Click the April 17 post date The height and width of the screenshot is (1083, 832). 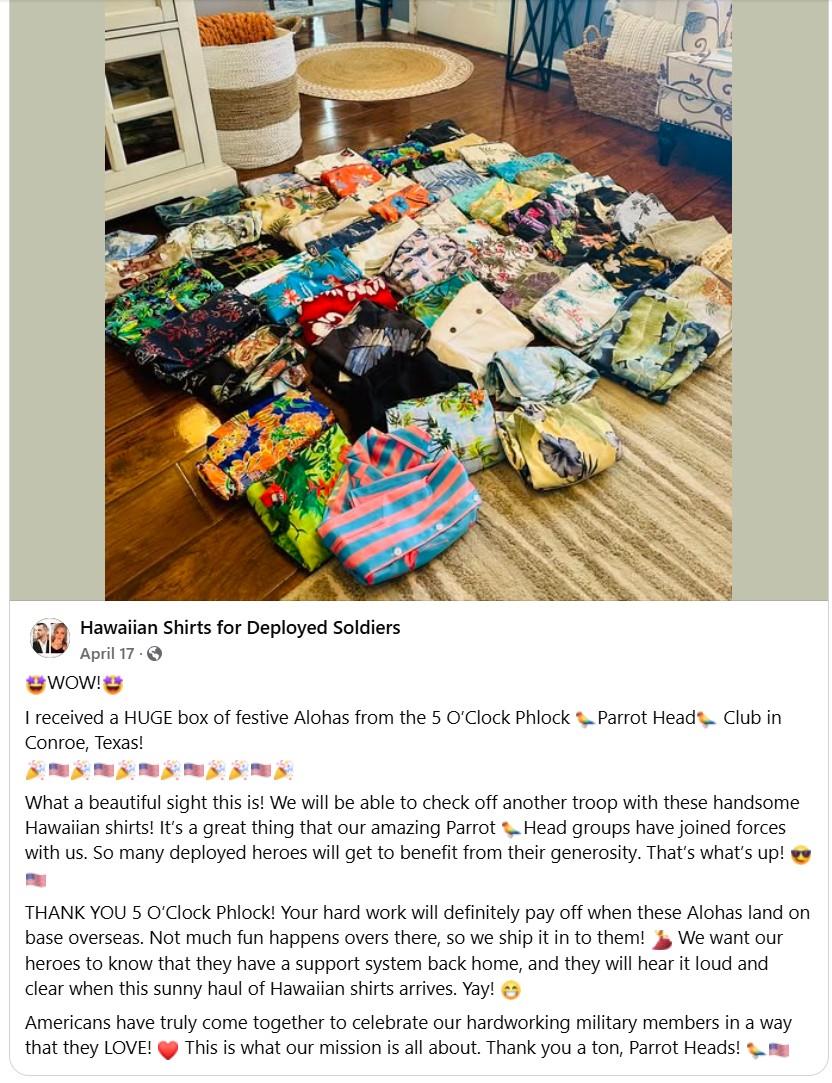tap(107, 653)
